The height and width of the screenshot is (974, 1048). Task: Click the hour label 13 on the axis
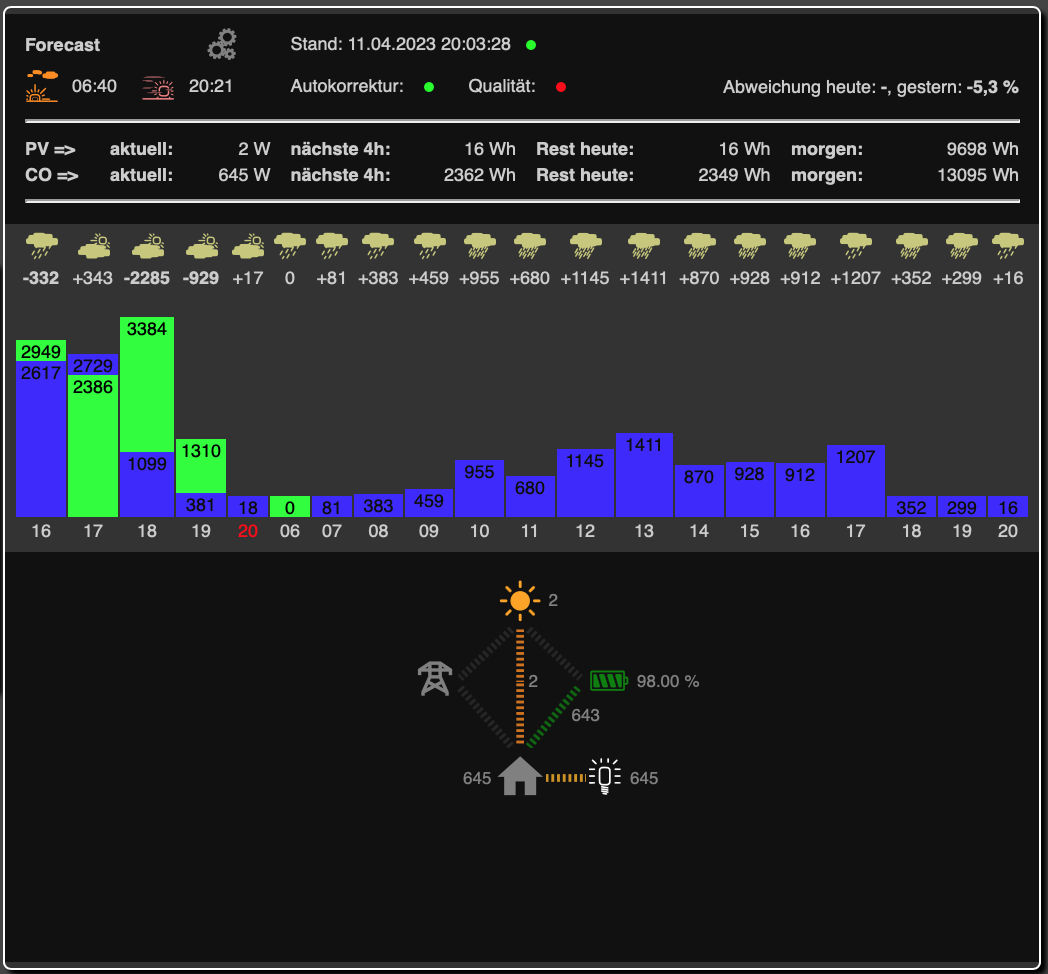tap(644, 531)
